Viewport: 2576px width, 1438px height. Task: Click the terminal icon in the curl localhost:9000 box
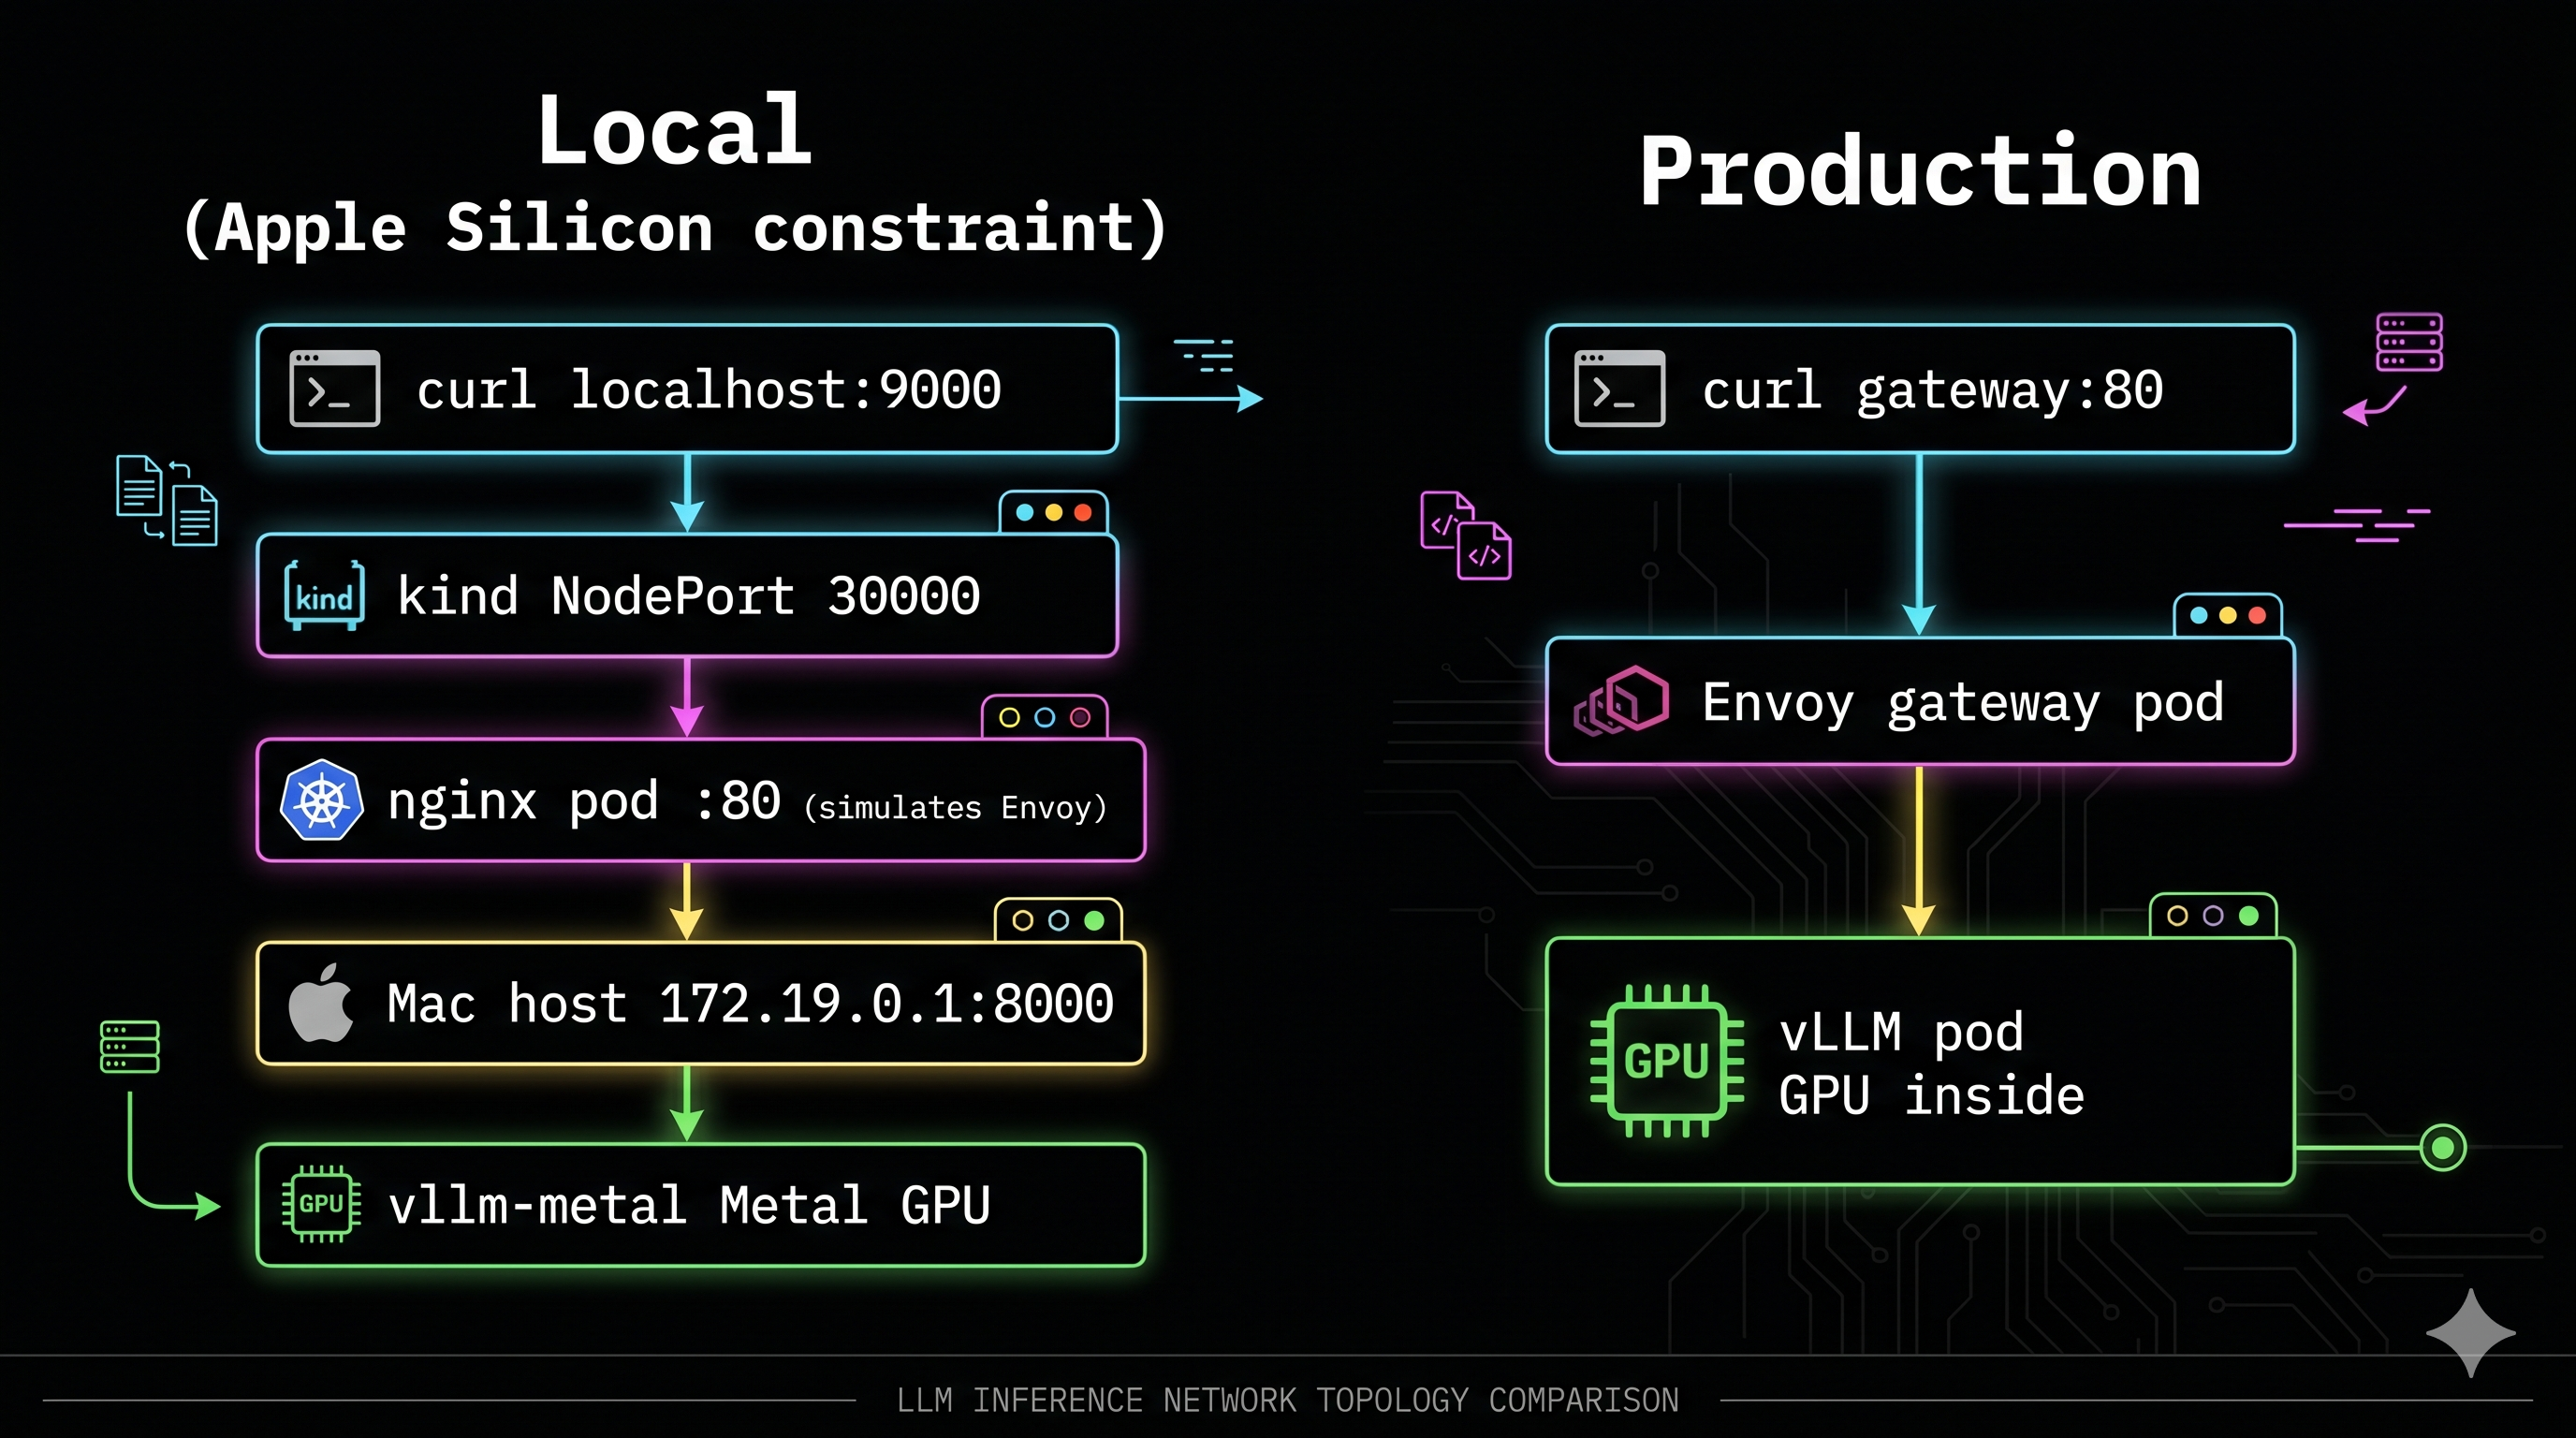(333, 388)
